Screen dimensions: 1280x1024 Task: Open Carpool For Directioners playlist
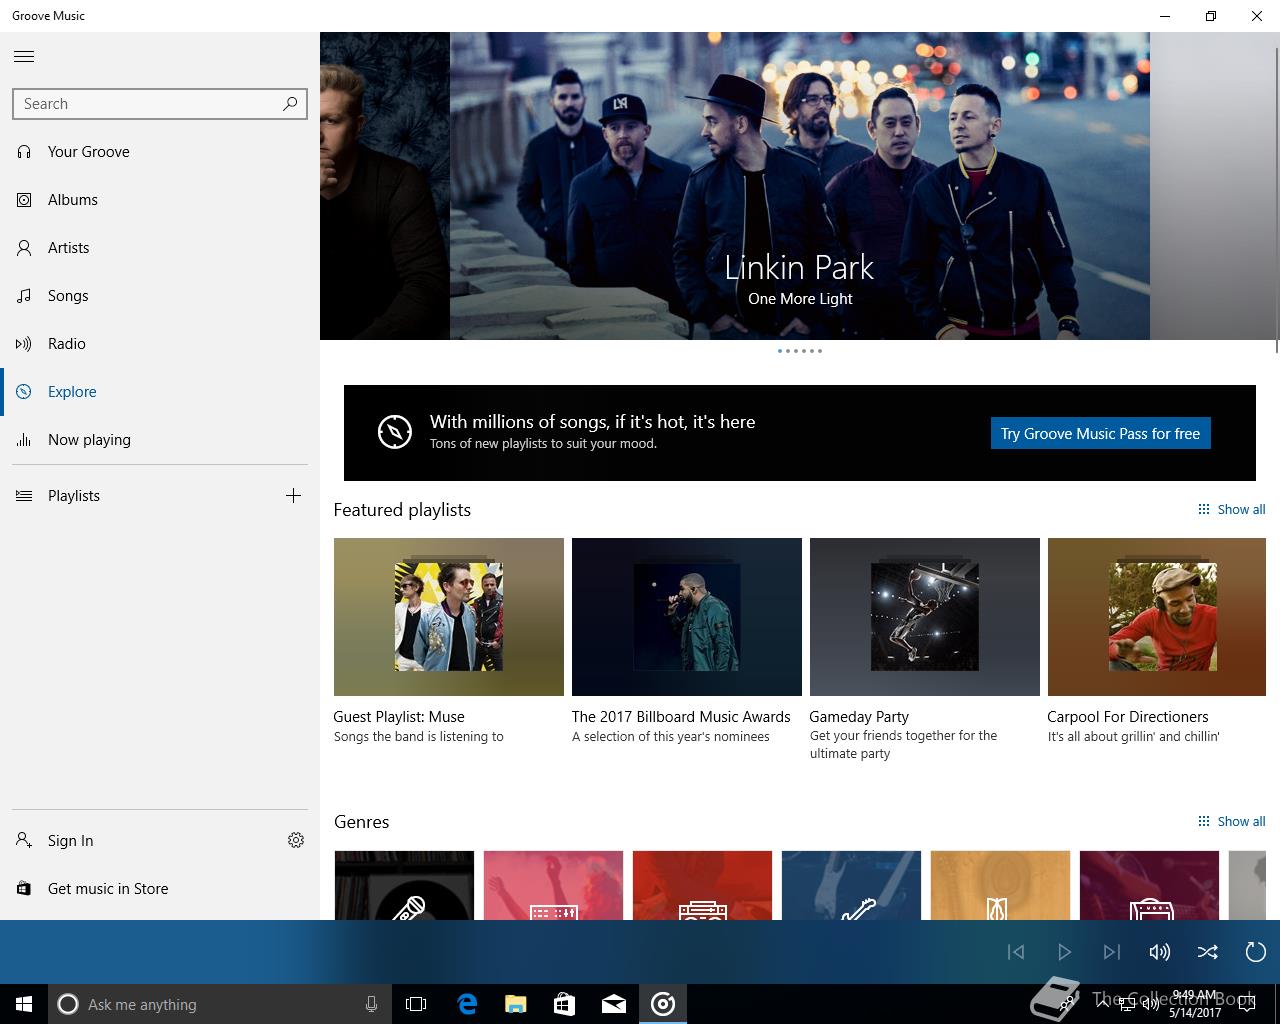tap(1157, 617)
